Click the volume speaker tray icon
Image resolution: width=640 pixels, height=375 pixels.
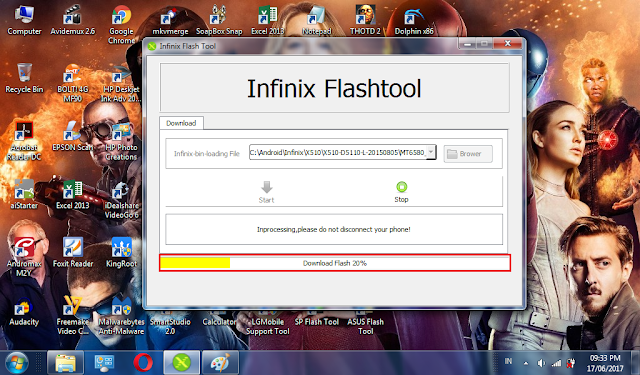(x=541, y=363)
